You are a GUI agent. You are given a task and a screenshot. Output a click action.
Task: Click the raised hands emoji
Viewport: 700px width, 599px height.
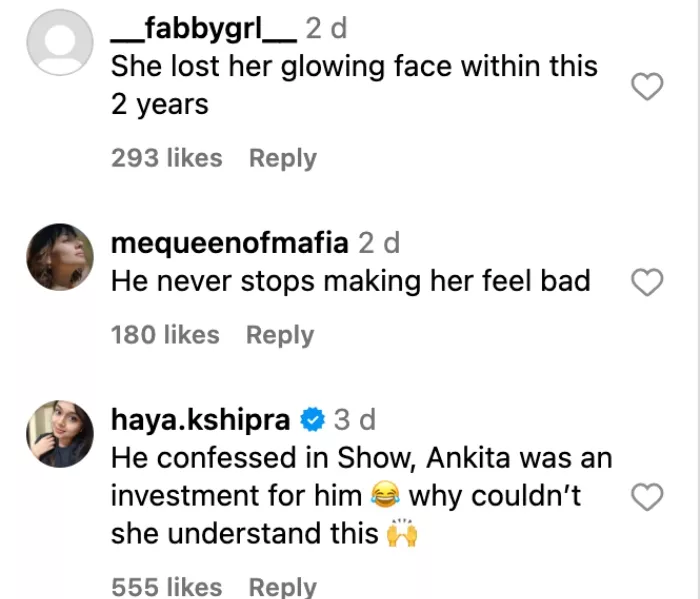tap(401, 533)
